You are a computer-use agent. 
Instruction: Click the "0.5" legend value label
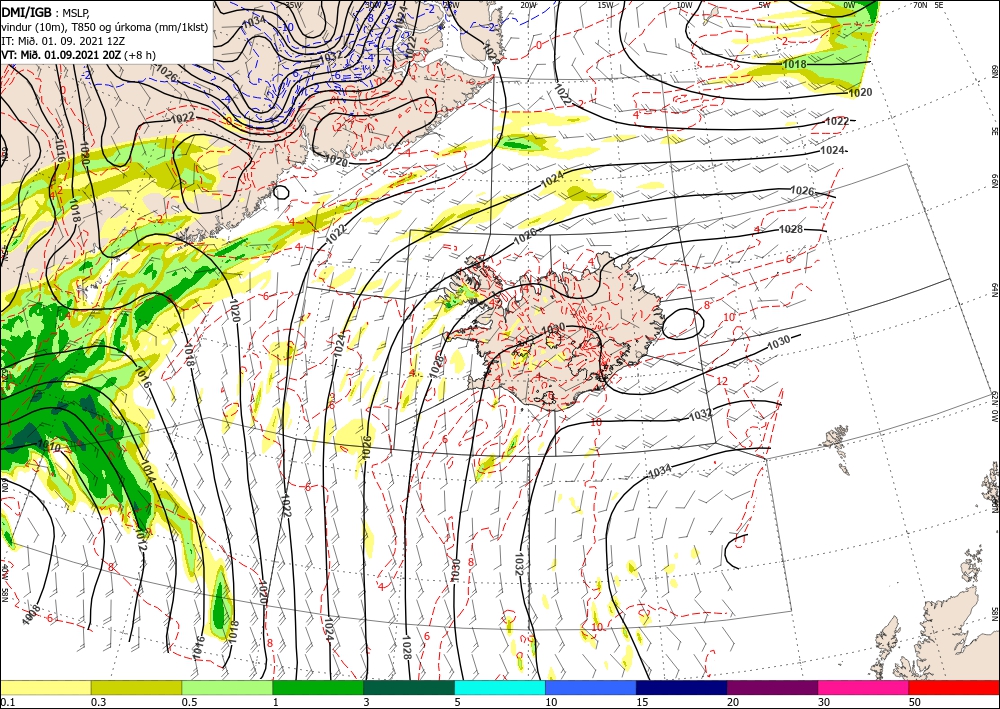(189, 702)
